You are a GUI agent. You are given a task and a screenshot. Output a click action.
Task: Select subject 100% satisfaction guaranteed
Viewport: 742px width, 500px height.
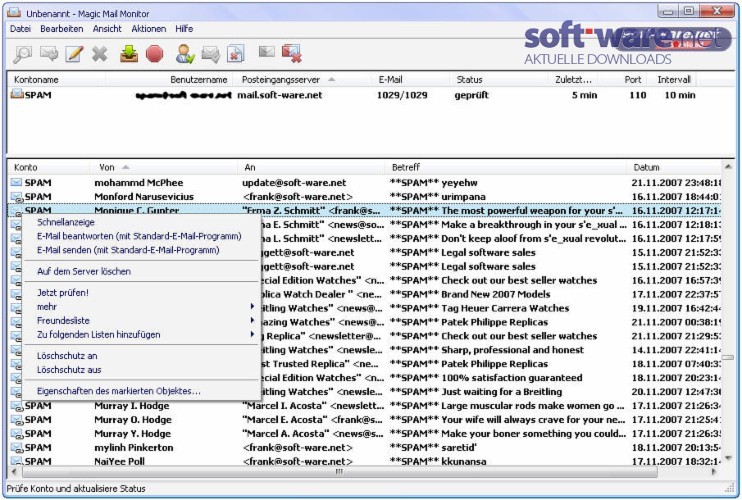point(512,378)
